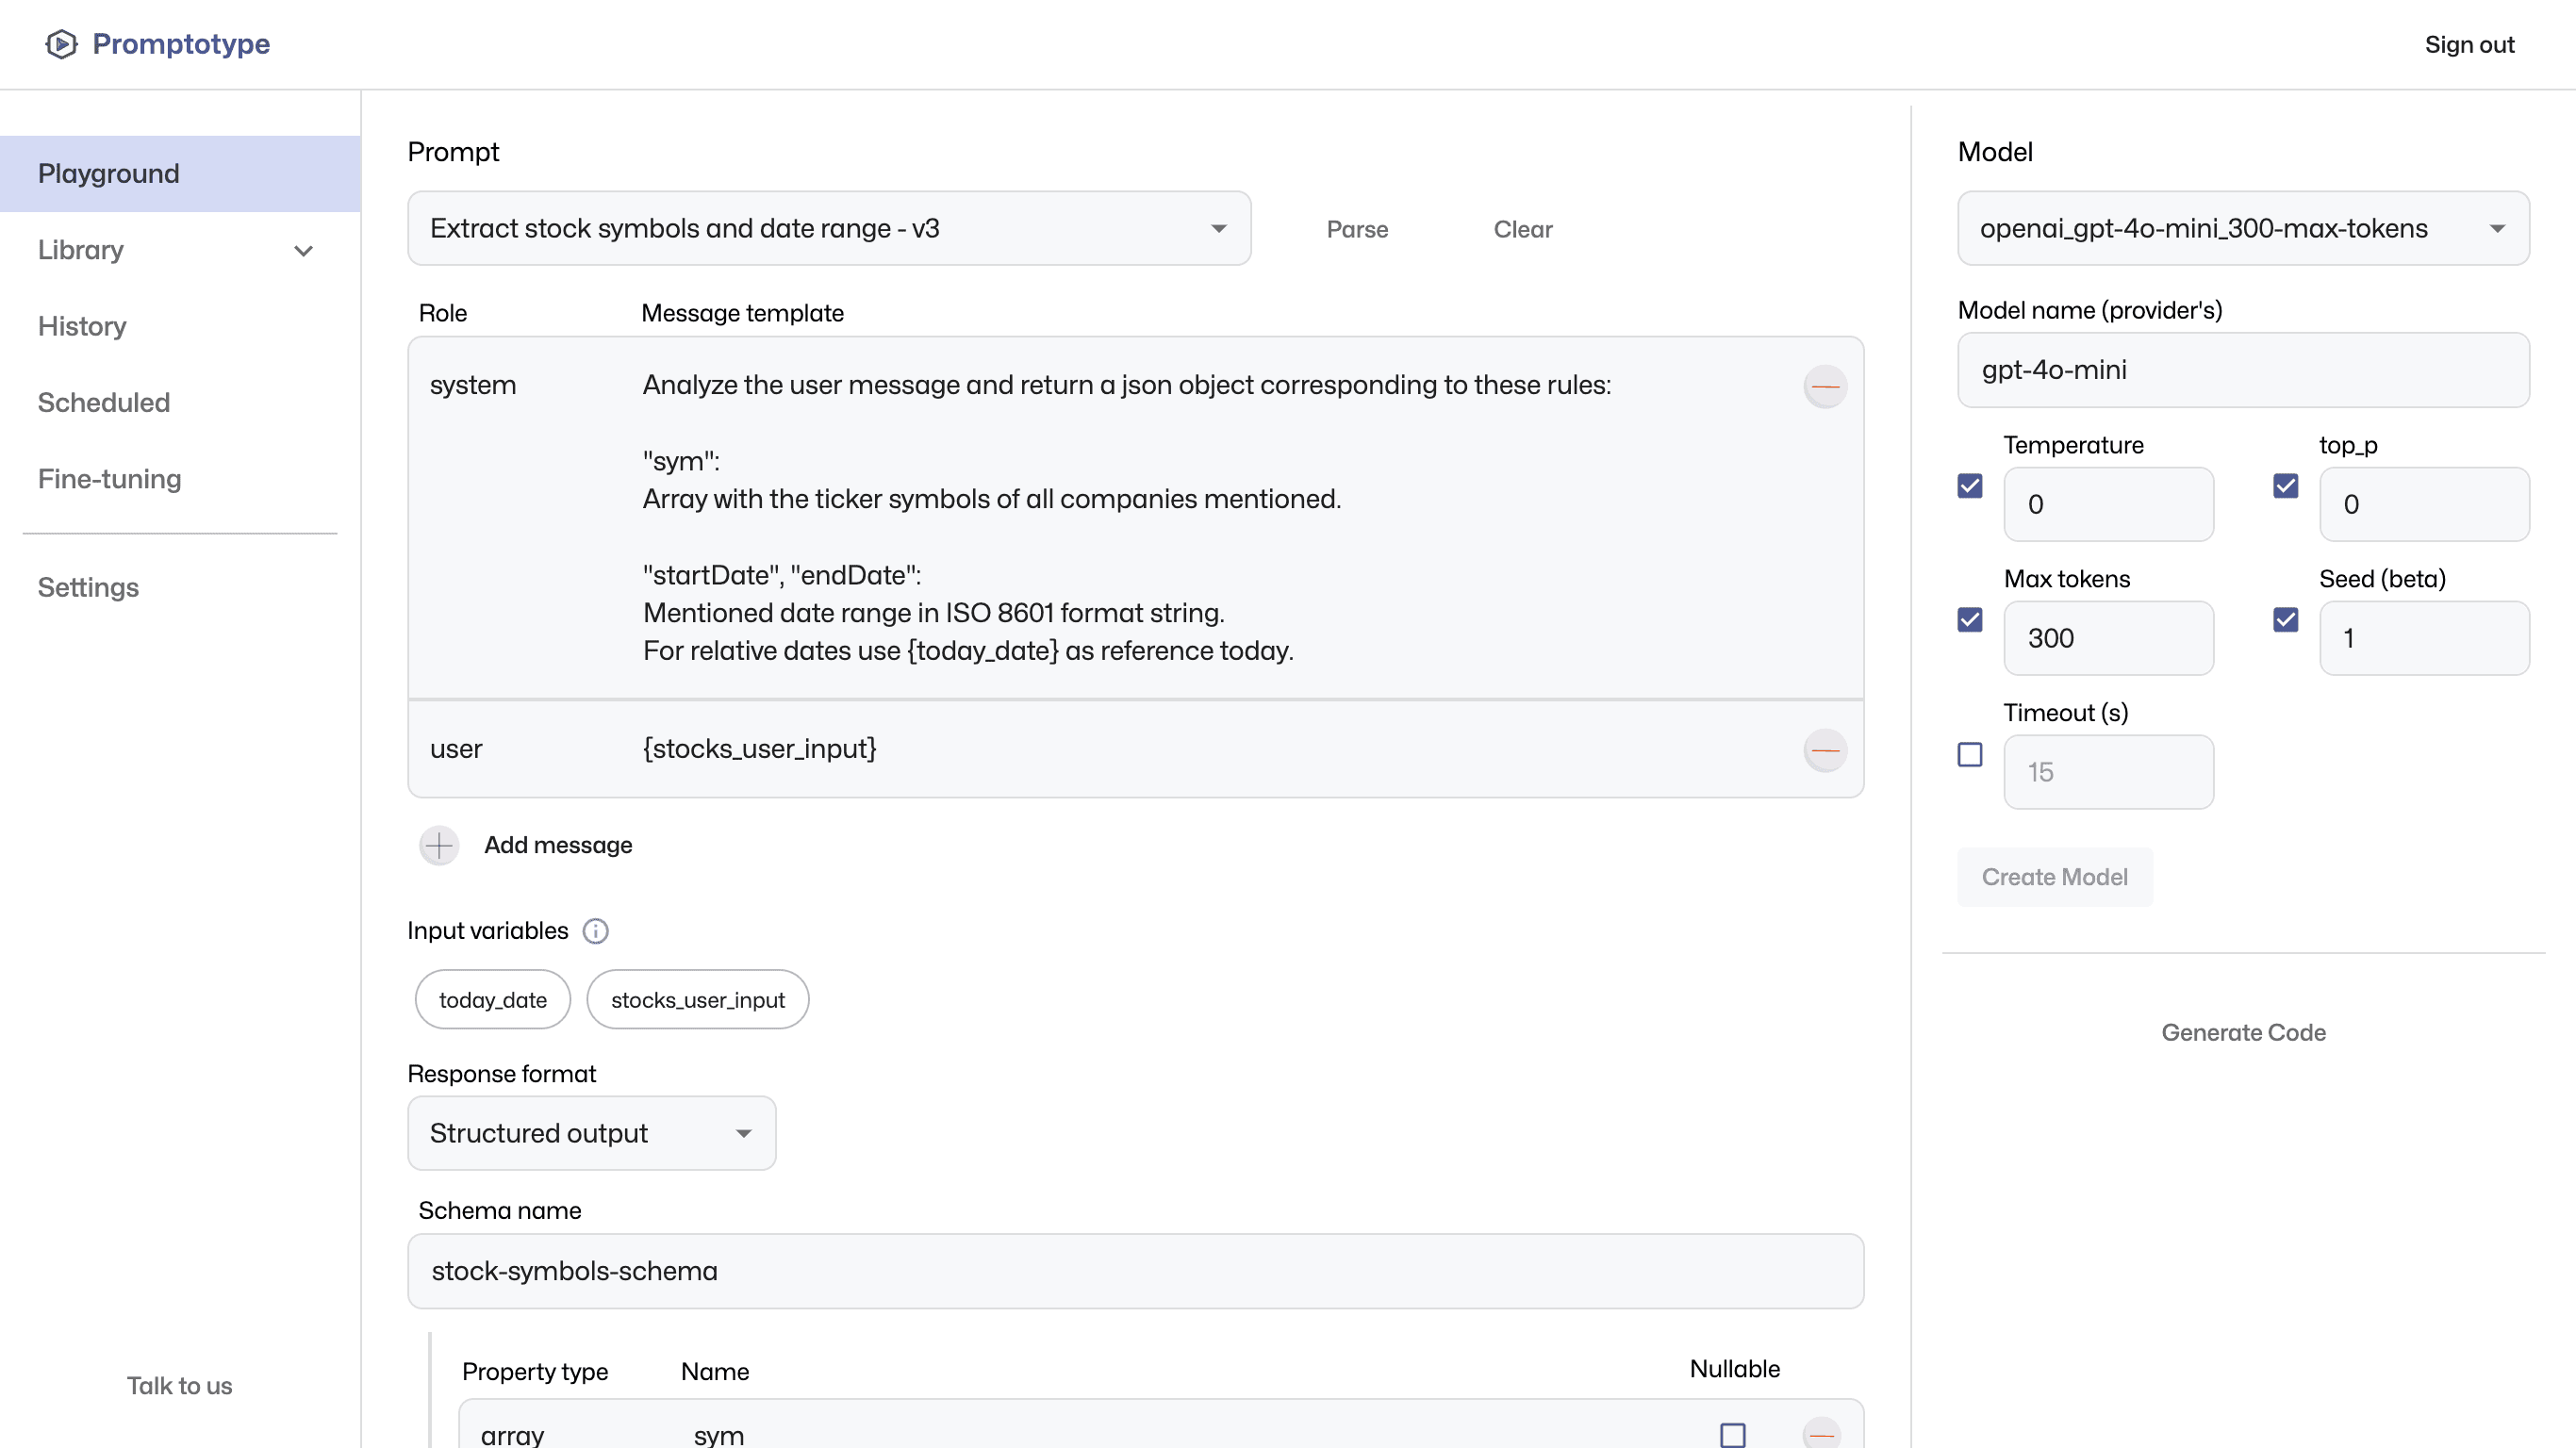Toggle the Temperature checkbox
The height and width of the screenshot is (1448, 2576).
pyautogui.click(x=1970, y=487)
